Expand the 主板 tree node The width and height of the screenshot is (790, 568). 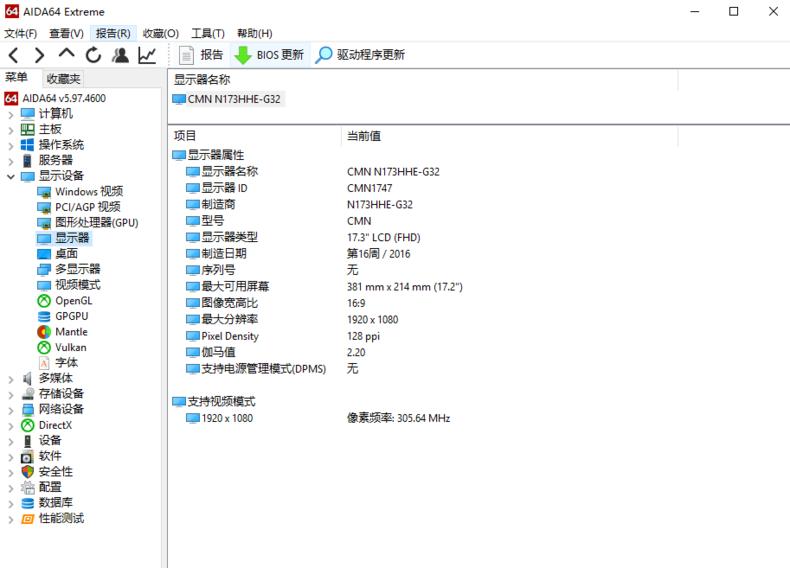click(11, 130)
